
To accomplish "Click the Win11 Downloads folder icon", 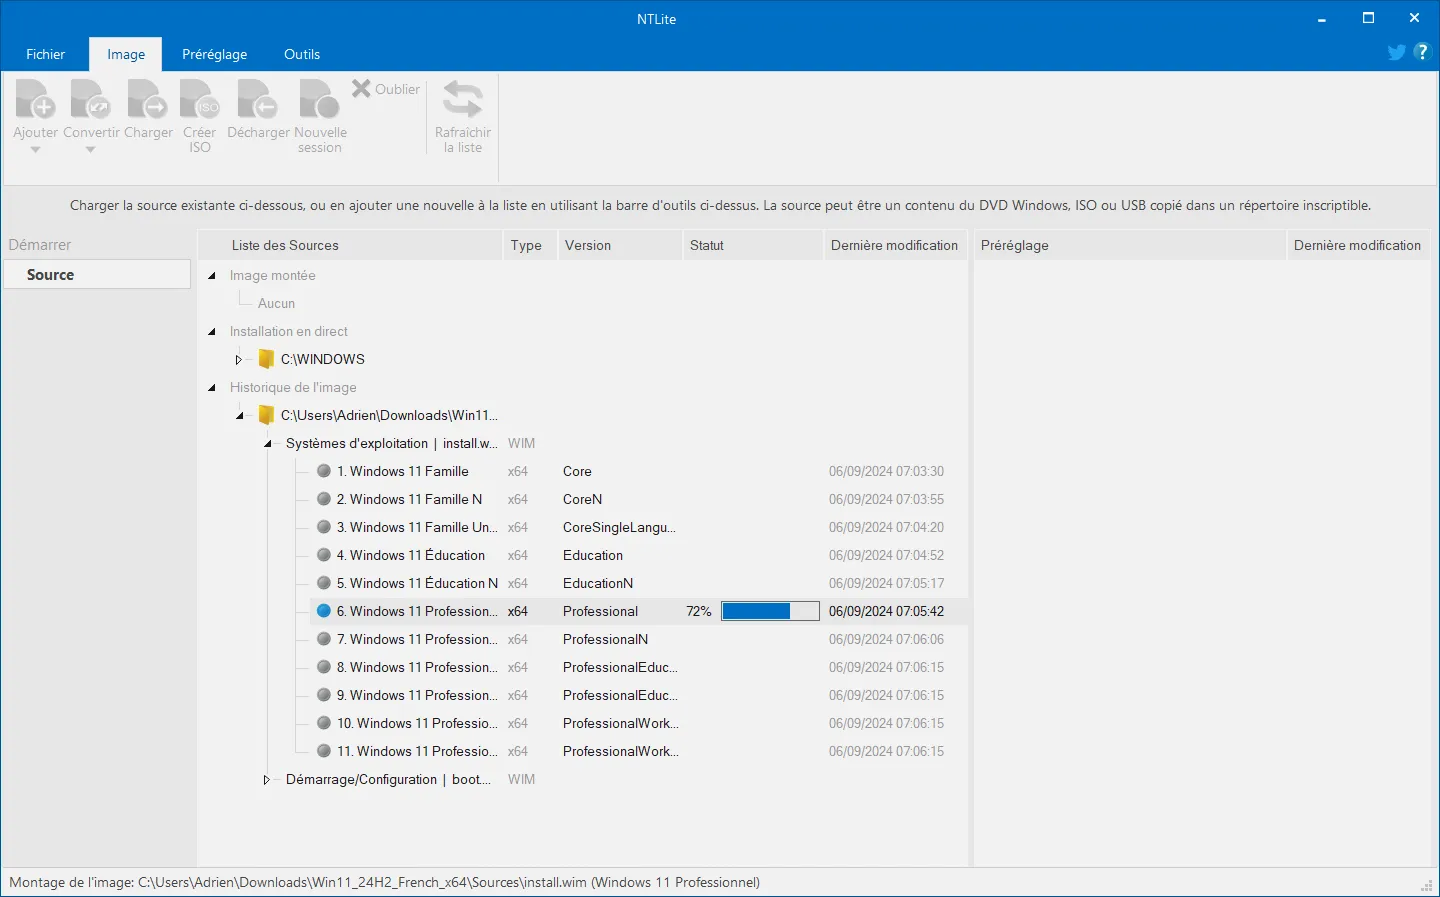I will tap(266, 415).
